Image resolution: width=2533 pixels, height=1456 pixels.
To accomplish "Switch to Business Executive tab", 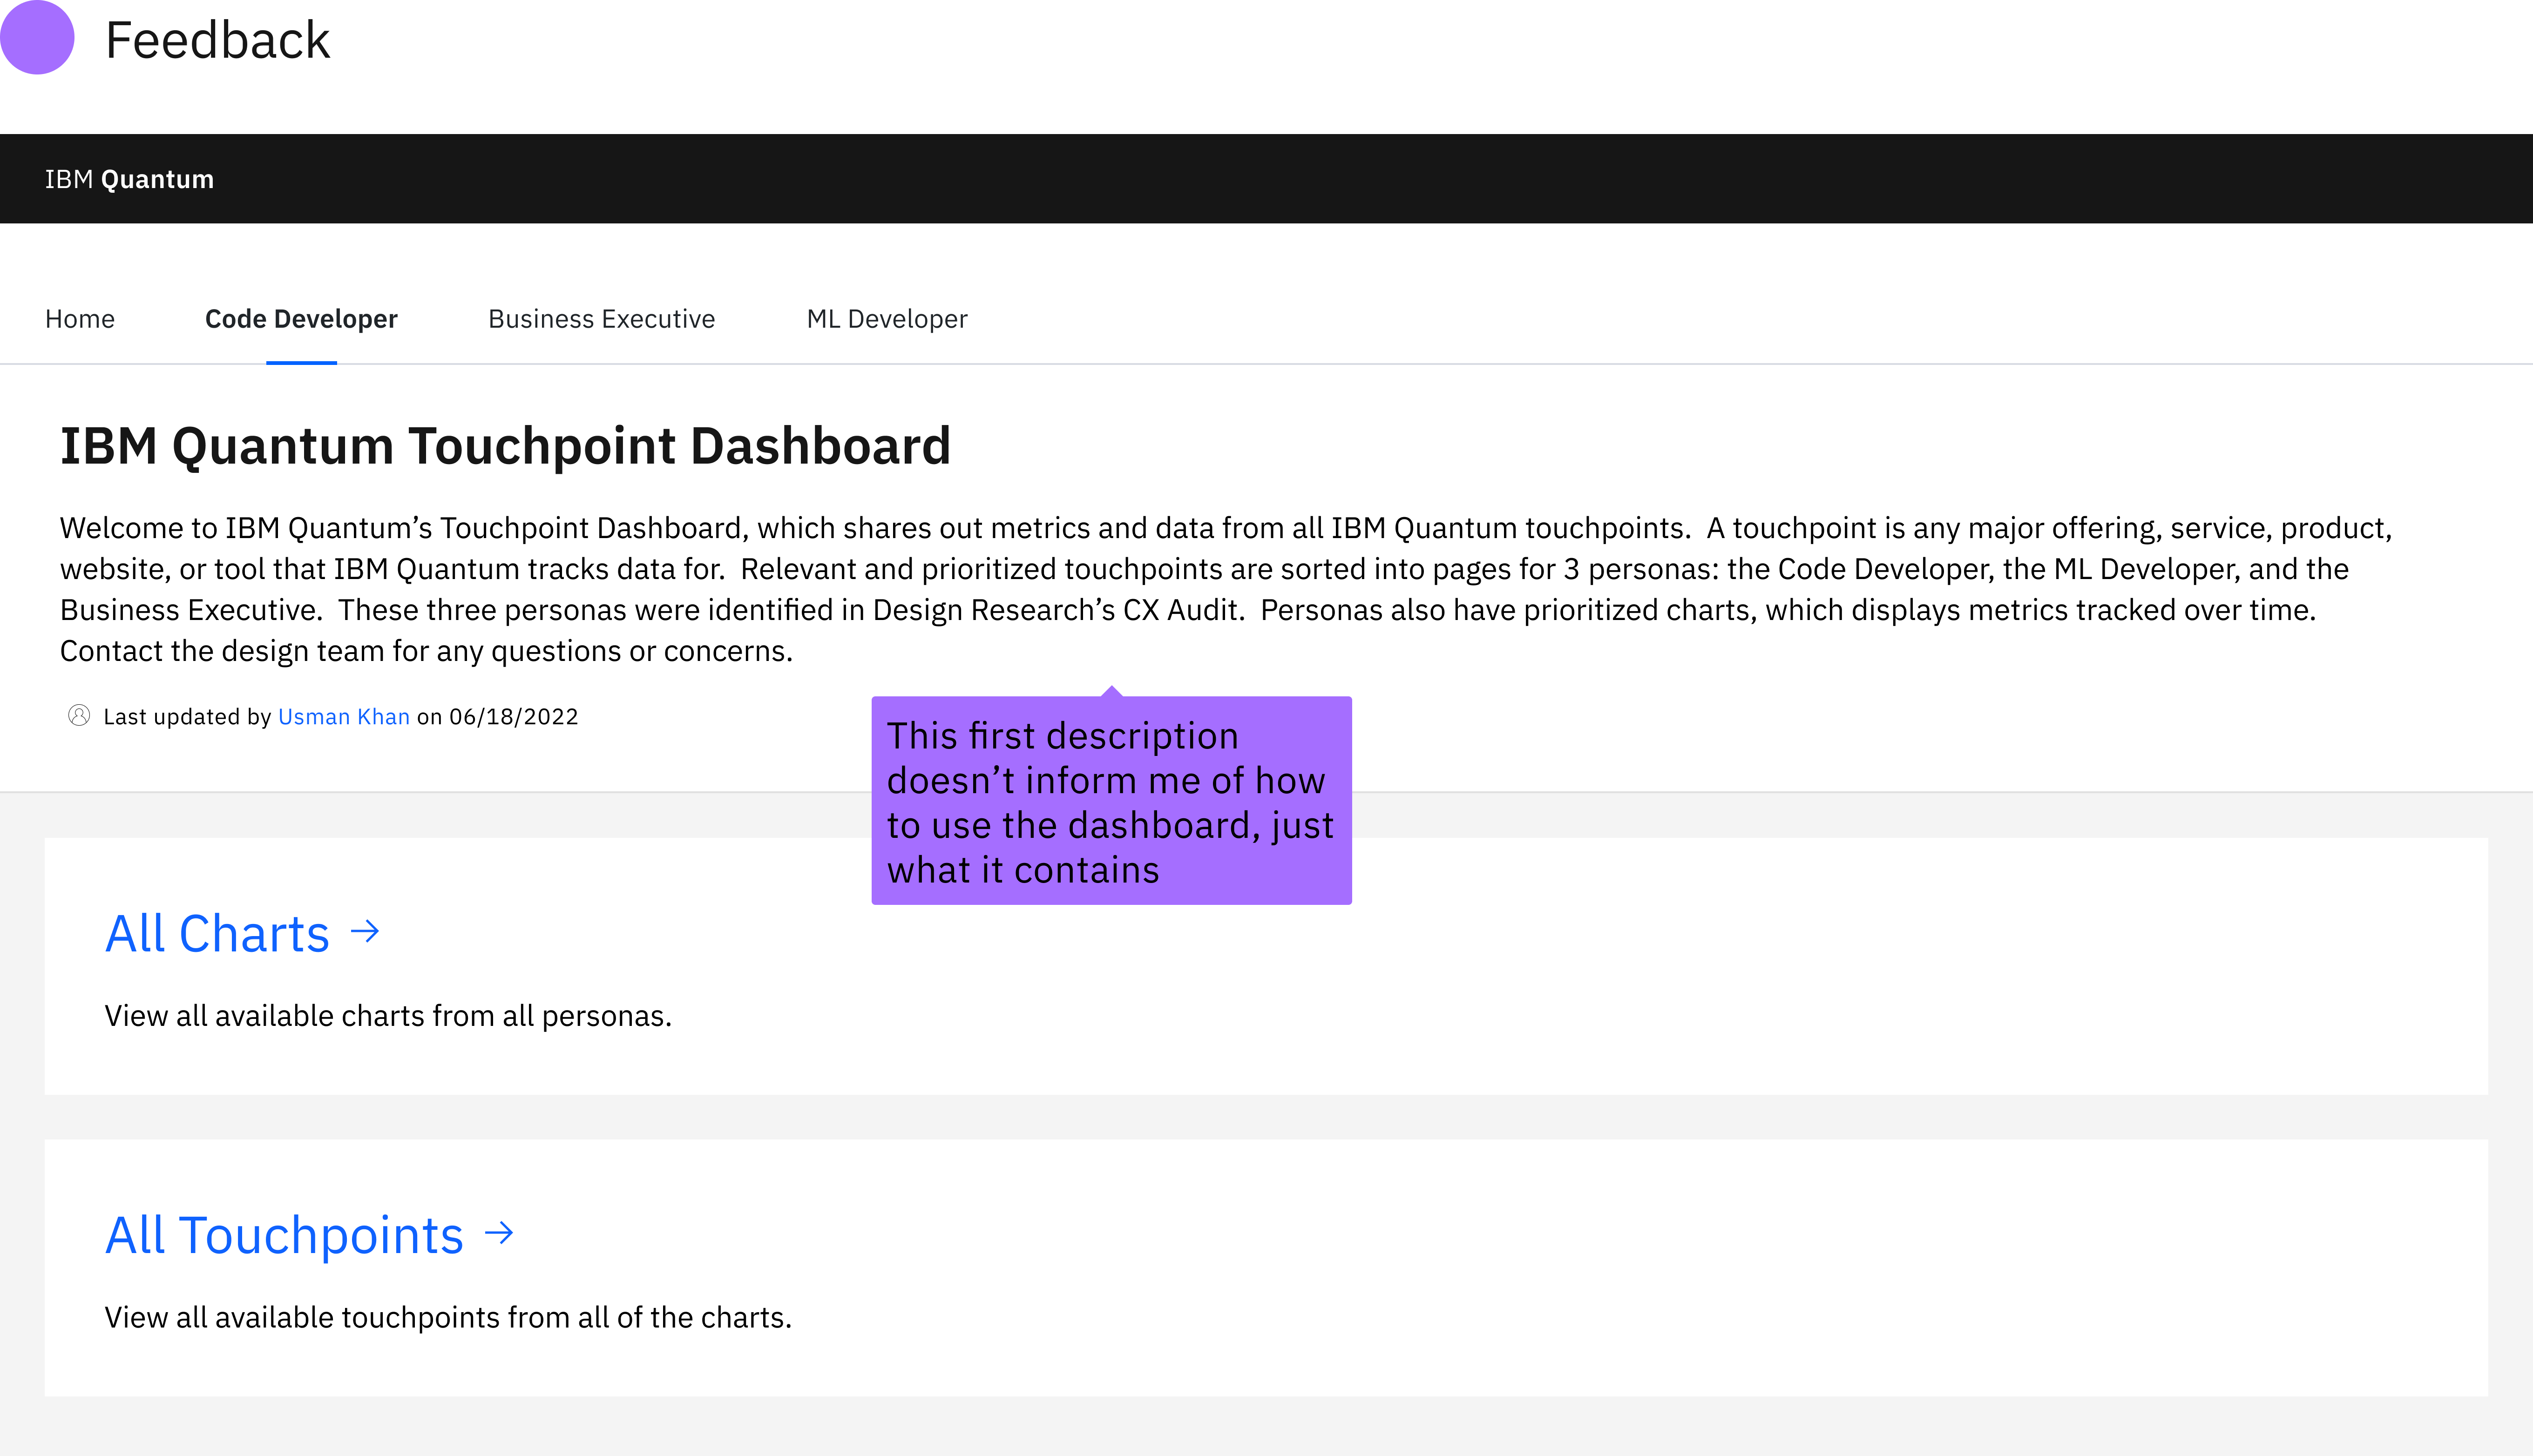I will (x=602, y=319).
